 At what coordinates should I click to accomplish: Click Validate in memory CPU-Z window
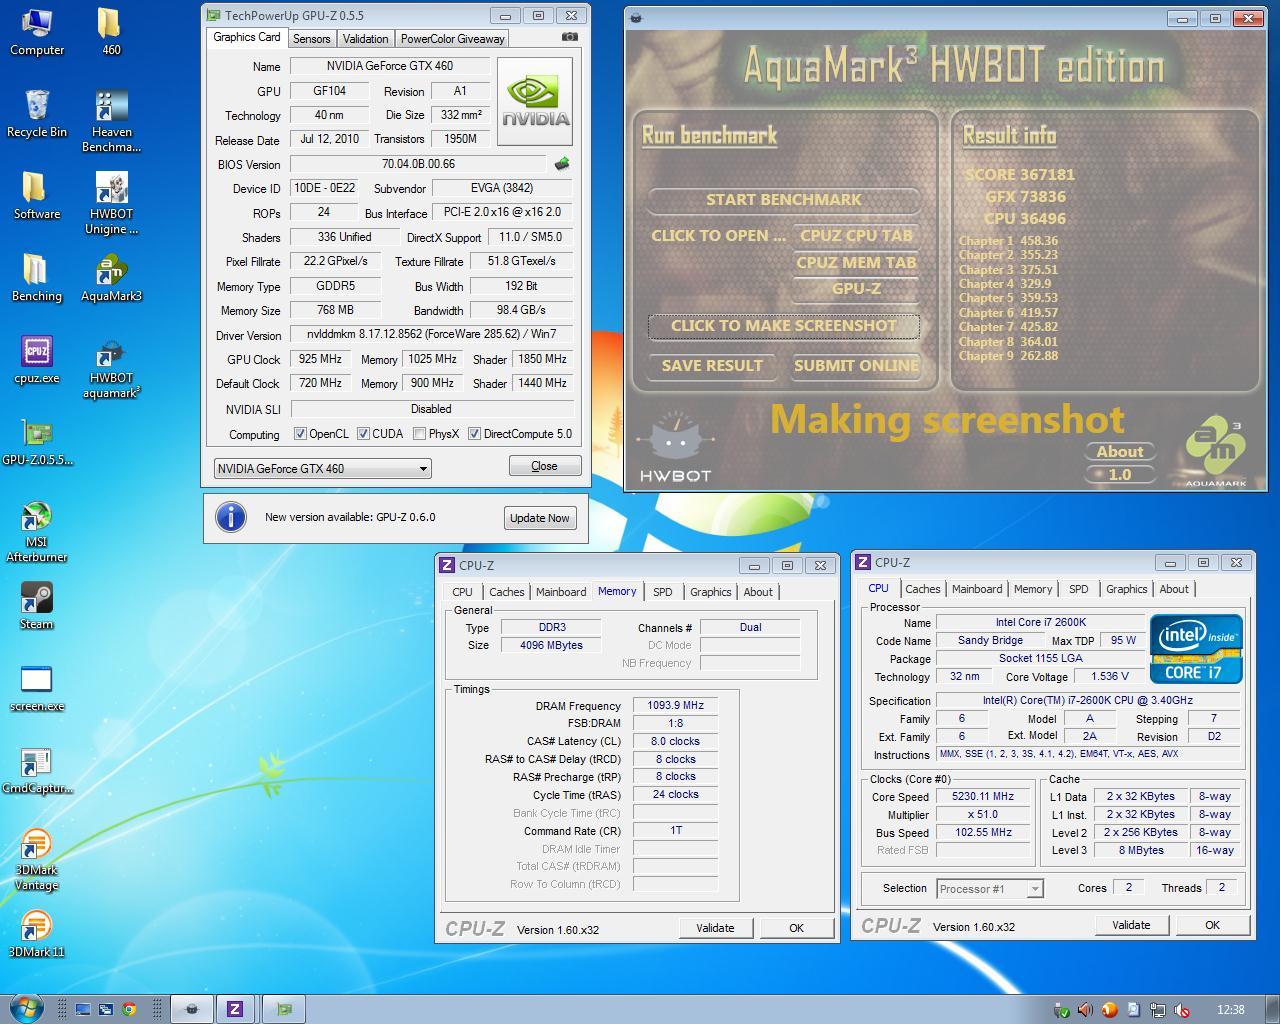coord(715,928)
